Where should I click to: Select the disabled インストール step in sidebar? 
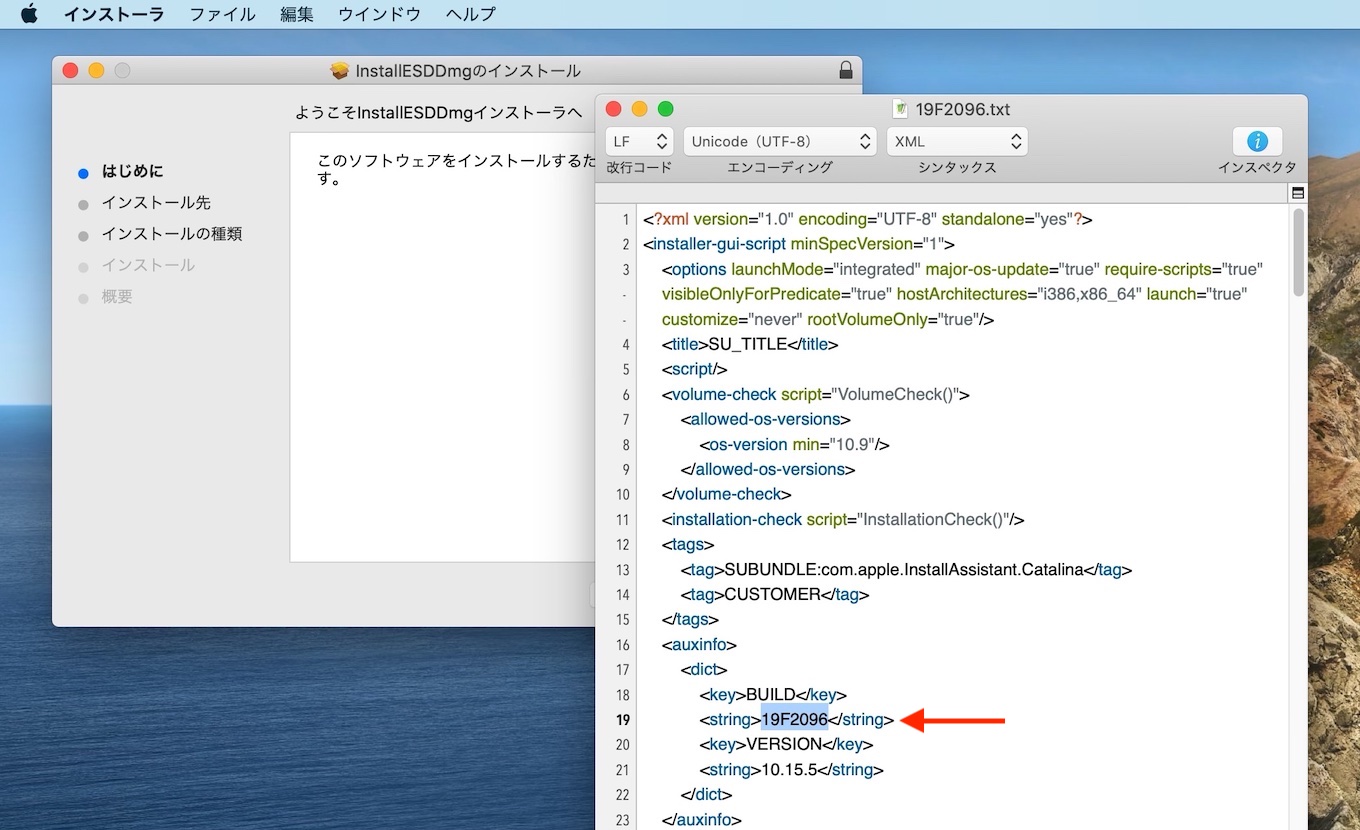[148, 266]
